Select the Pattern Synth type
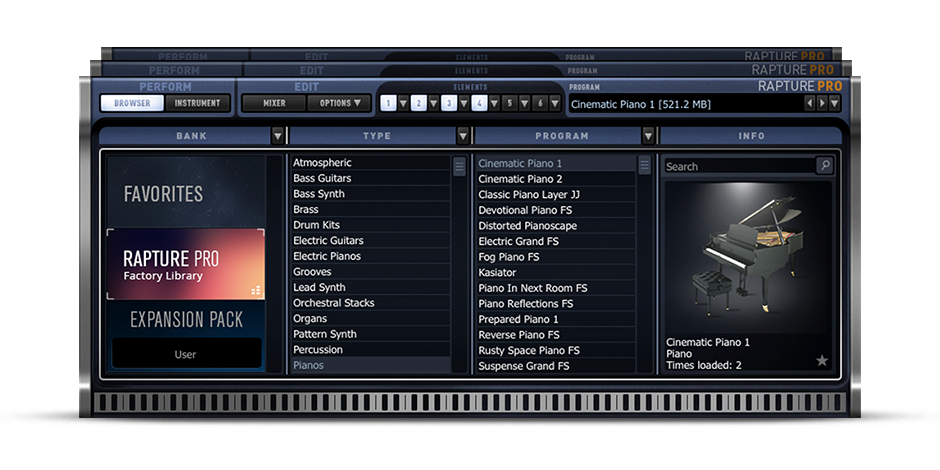This screenshot has height=470, width=940. click(x=370, y=334)
